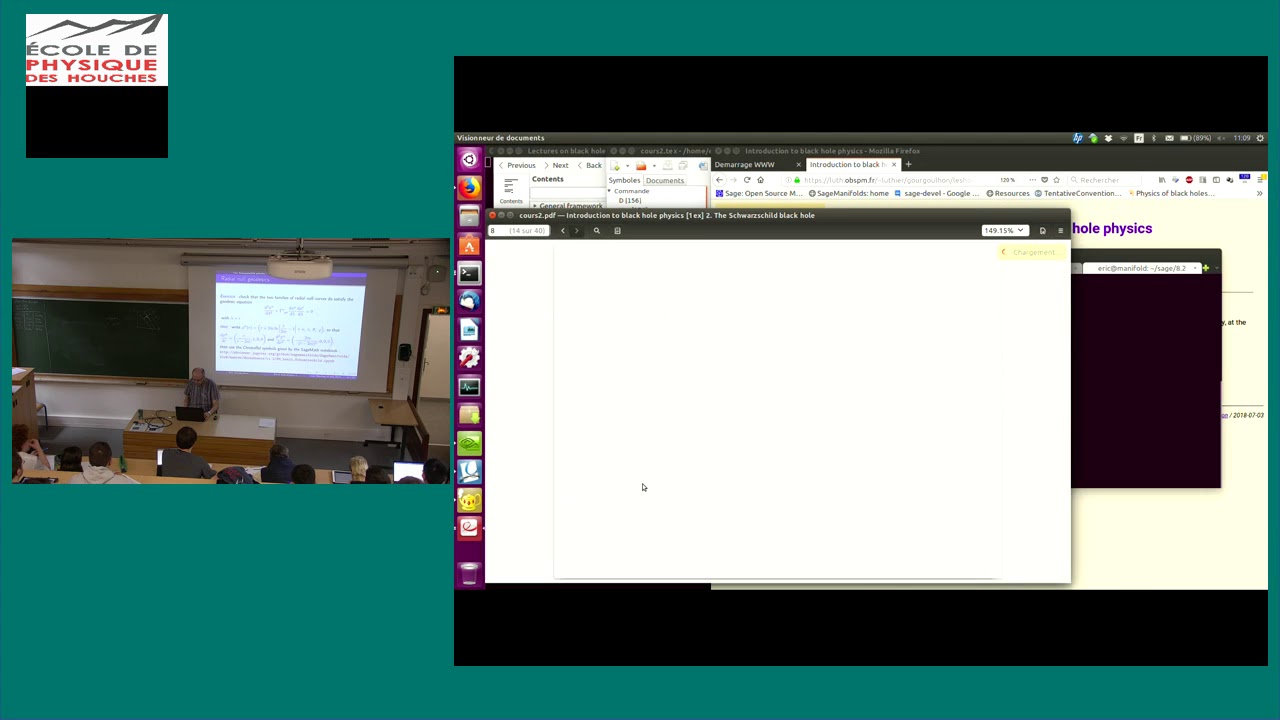
Task: Toggle the PDF viewer sidebar icon
Action: pos(617,231)
